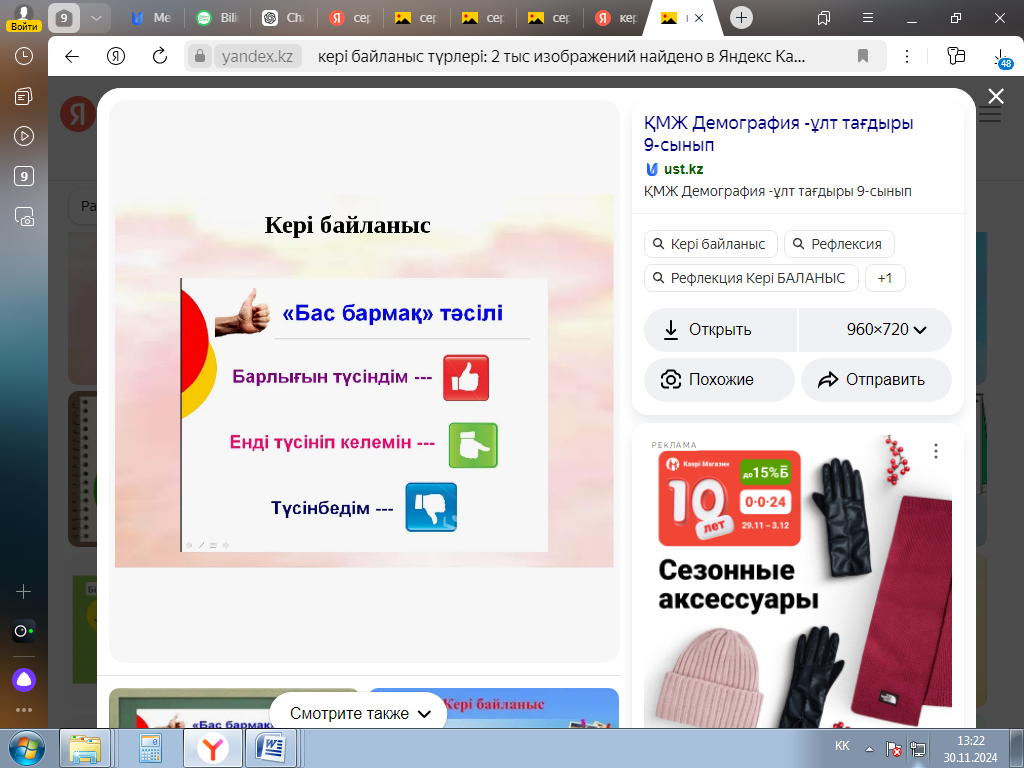Open Microsoft Word from the taskbar
This screenshot has height=768, width=1024.
(x=270, y=748)
